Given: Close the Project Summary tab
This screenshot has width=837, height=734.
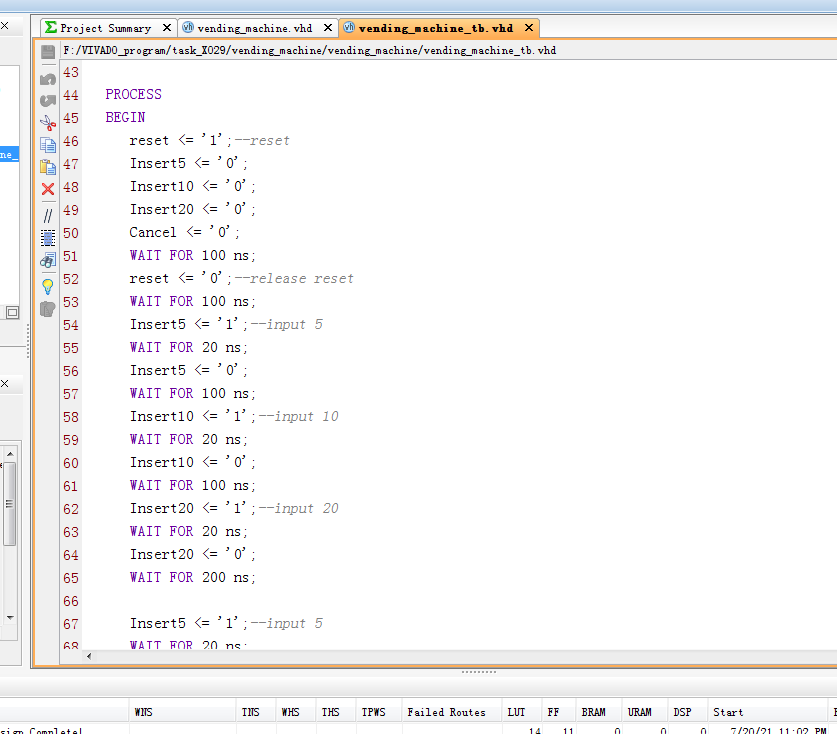Looking at the screenshot, I should click(165, 28).
